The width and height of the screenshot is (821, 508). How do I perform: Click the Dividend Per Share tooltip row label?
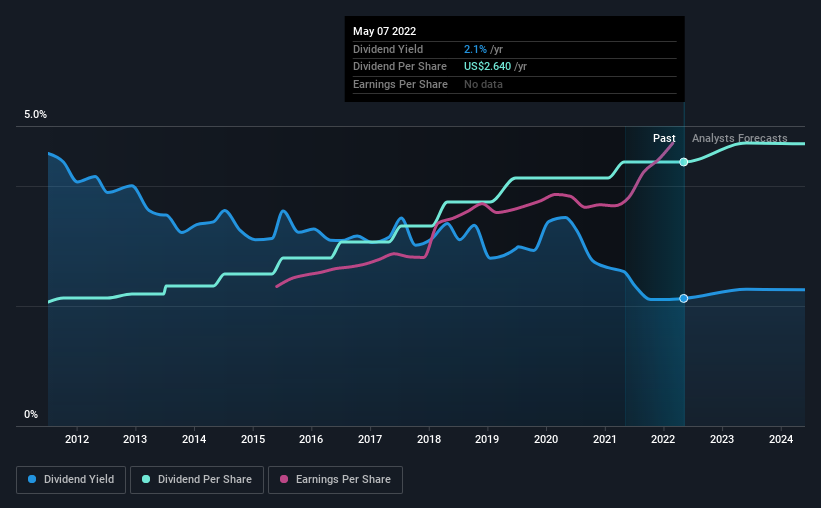click(400, 67)
